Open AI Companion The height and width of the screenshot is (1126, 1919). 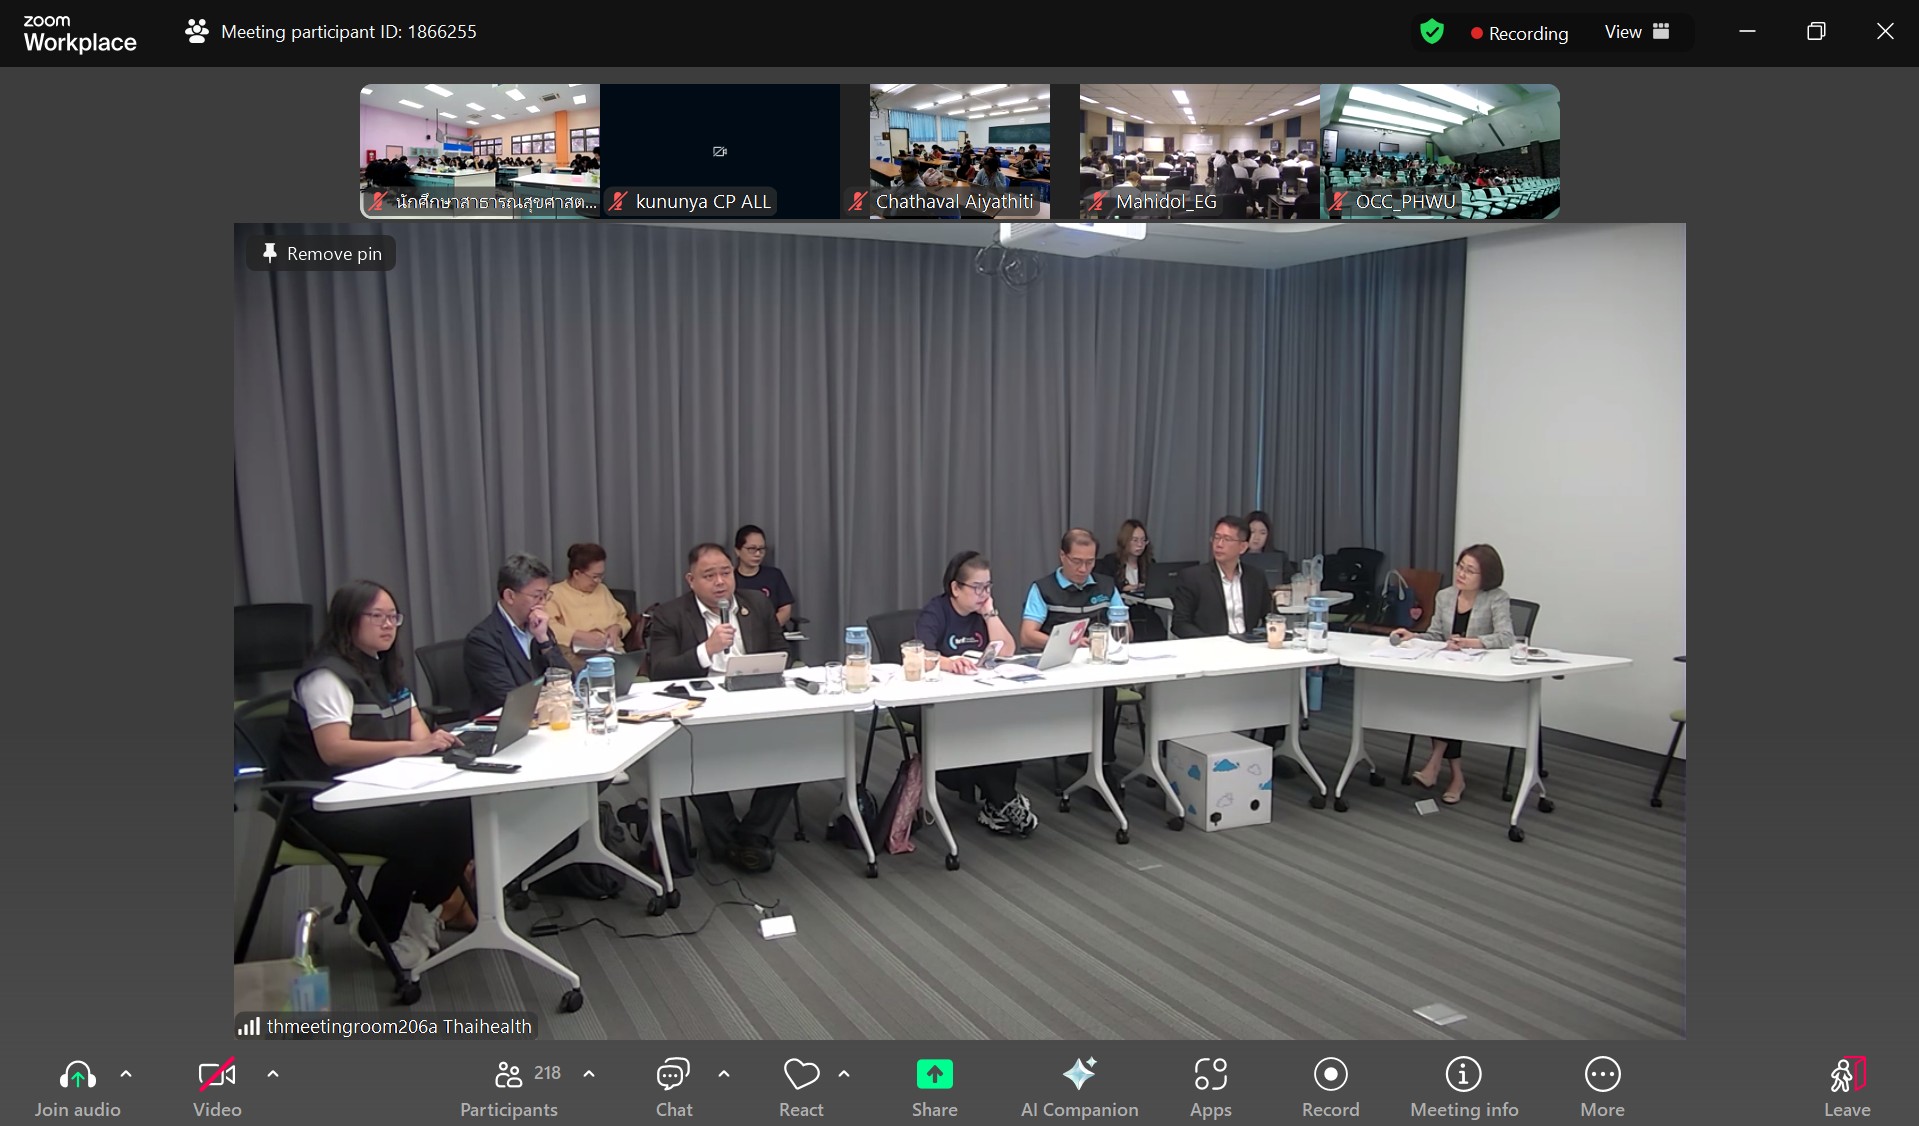tap(1079, 1087)
